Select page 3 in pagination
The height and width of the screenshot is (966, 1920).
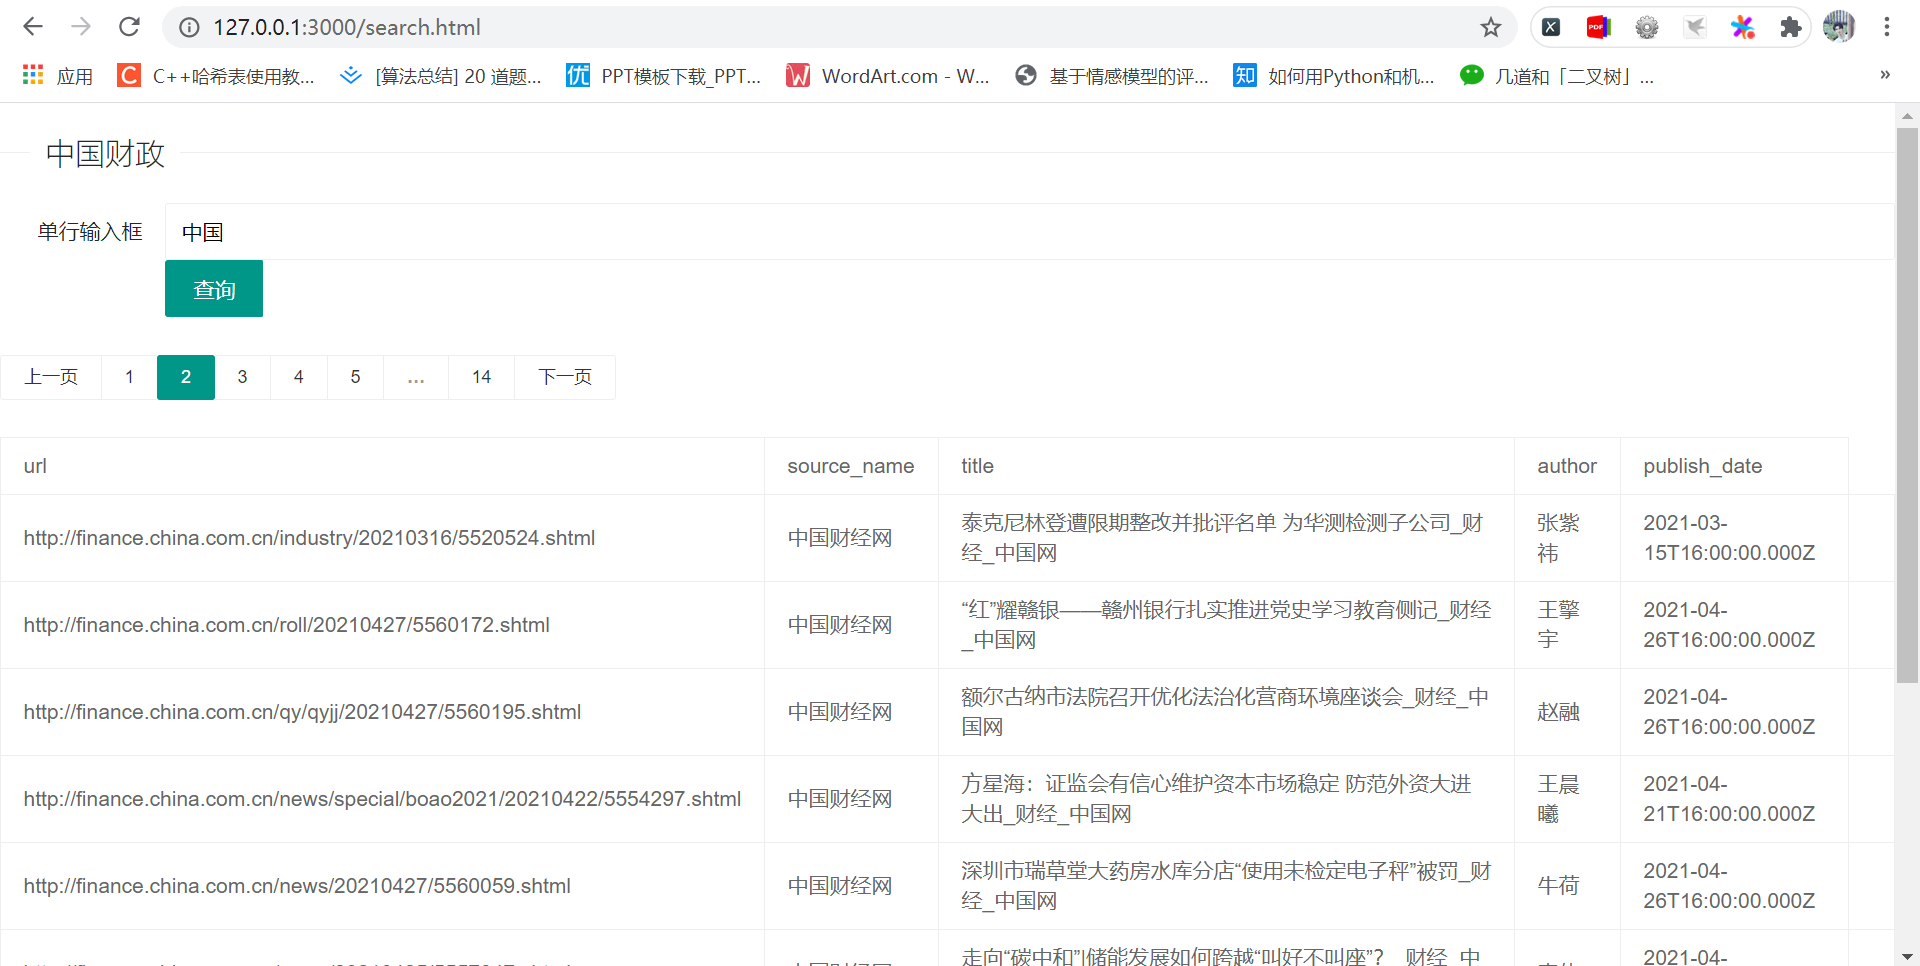[242, 377]
